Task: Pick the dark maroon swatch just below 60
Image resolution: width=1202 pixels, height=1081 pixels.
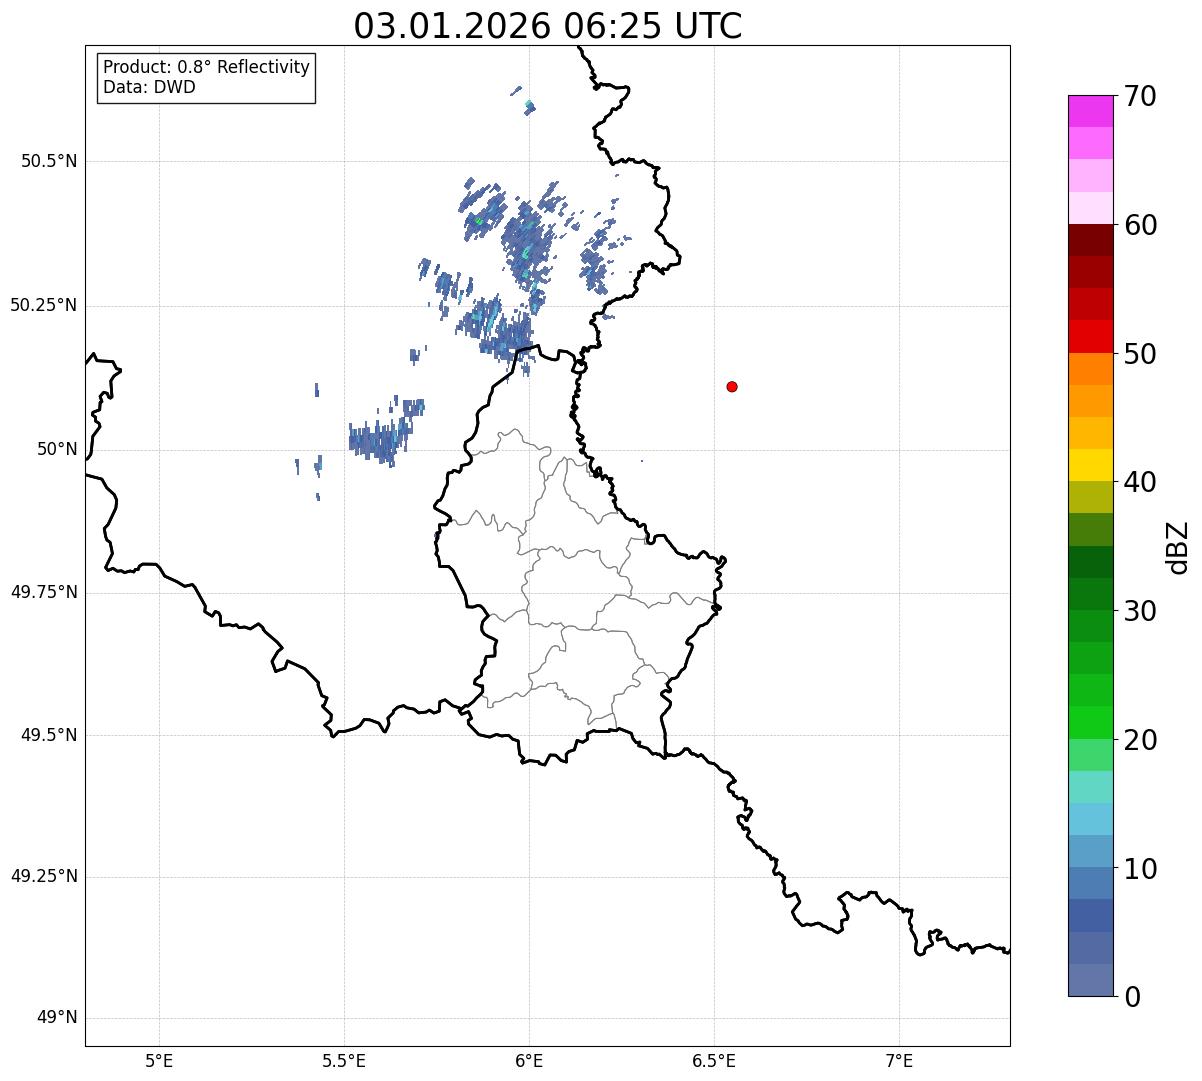Action: 1090,240
